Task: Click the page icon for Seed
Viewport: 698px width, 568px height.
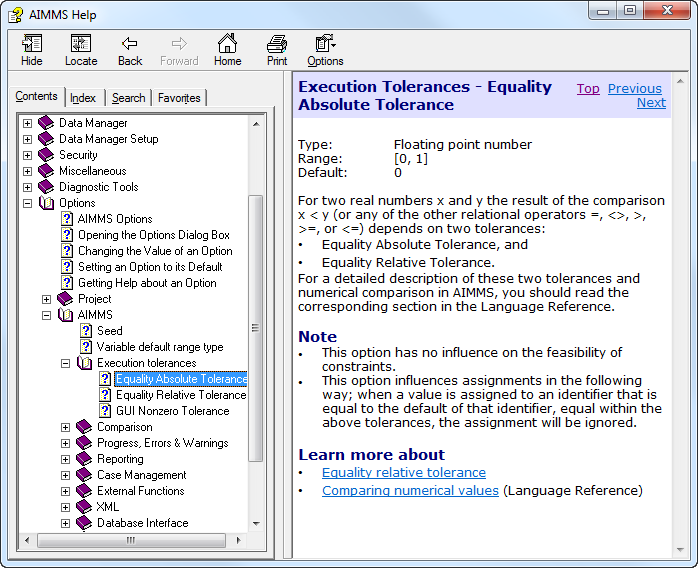Action: [86, 331]
